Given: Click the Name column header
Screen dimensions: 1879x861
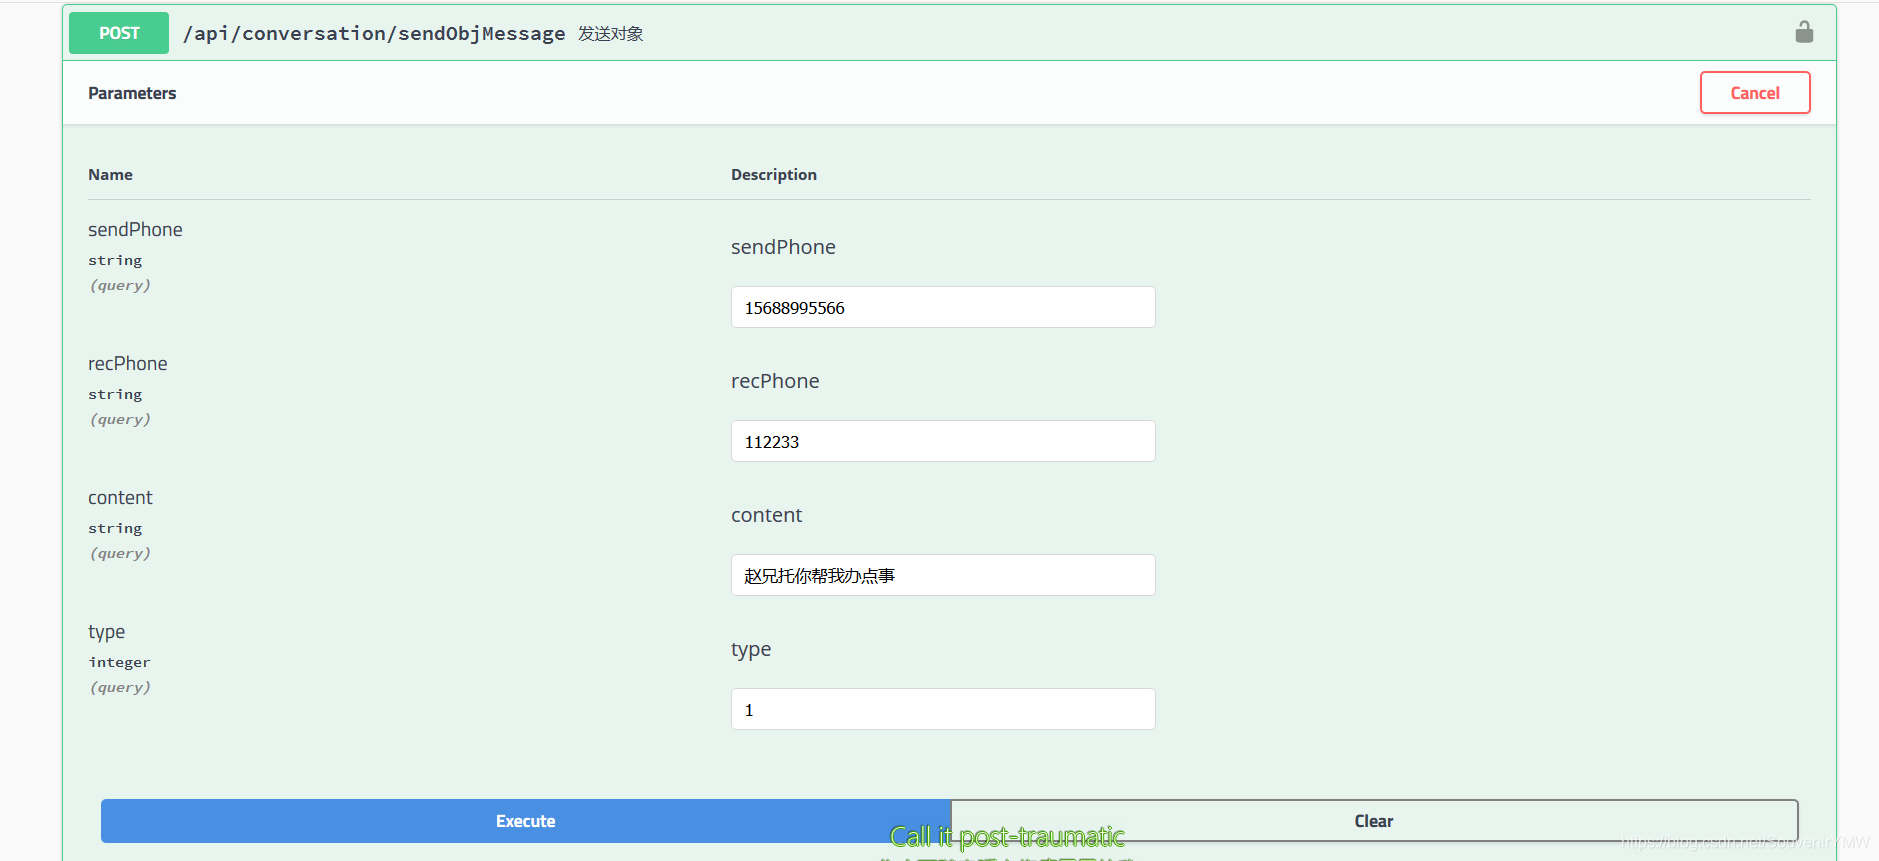Looking at the screenshot, I should coord(110,174).
